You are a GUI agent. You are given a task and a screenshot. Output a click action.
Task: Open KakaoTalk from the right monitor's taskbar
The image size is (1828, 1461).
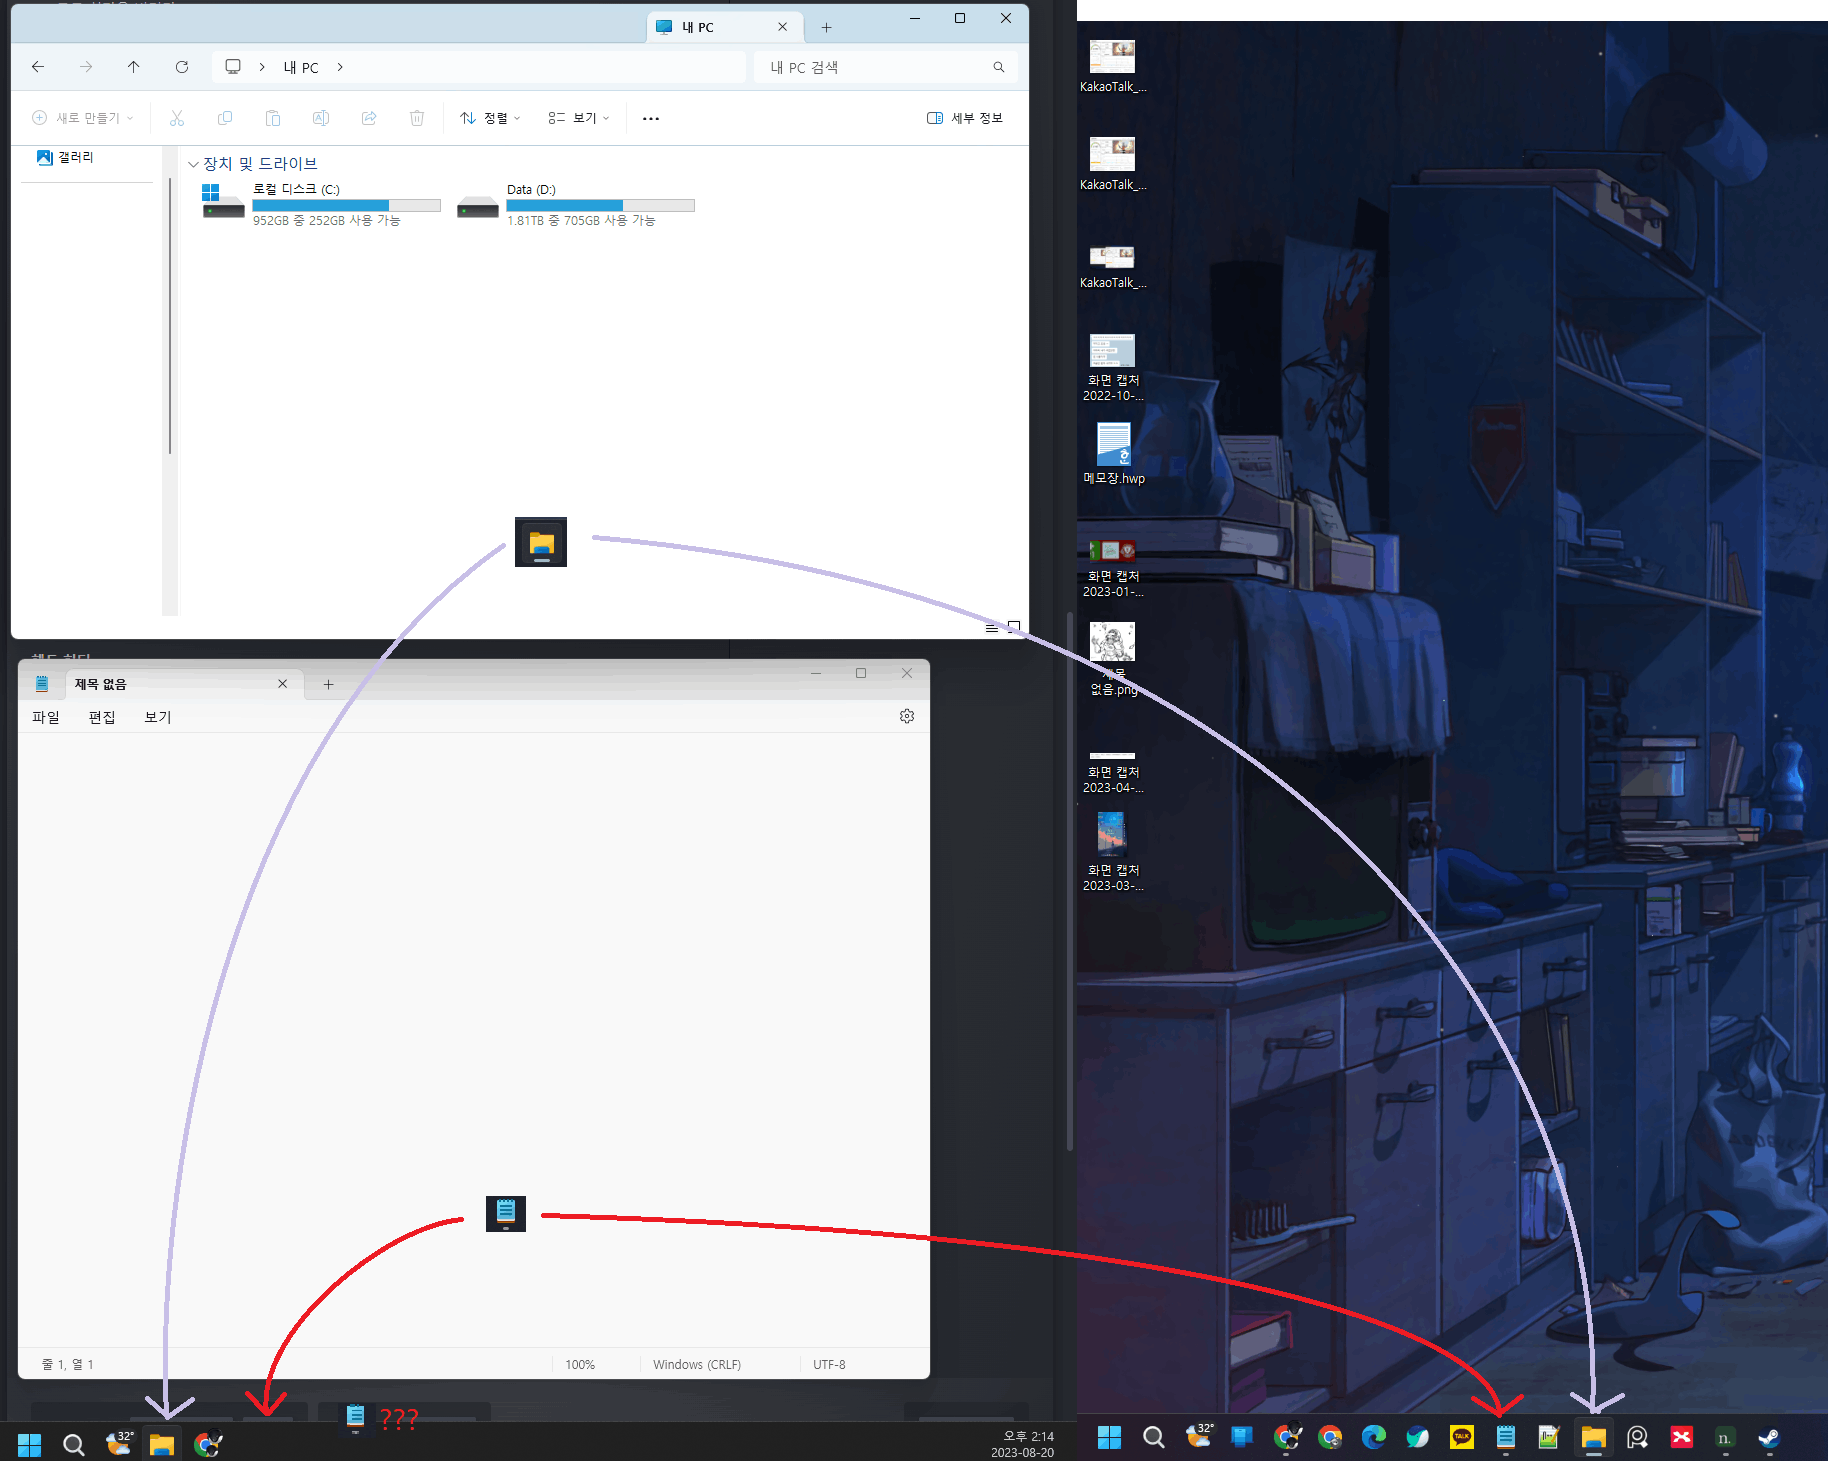coord(1462,1437)
